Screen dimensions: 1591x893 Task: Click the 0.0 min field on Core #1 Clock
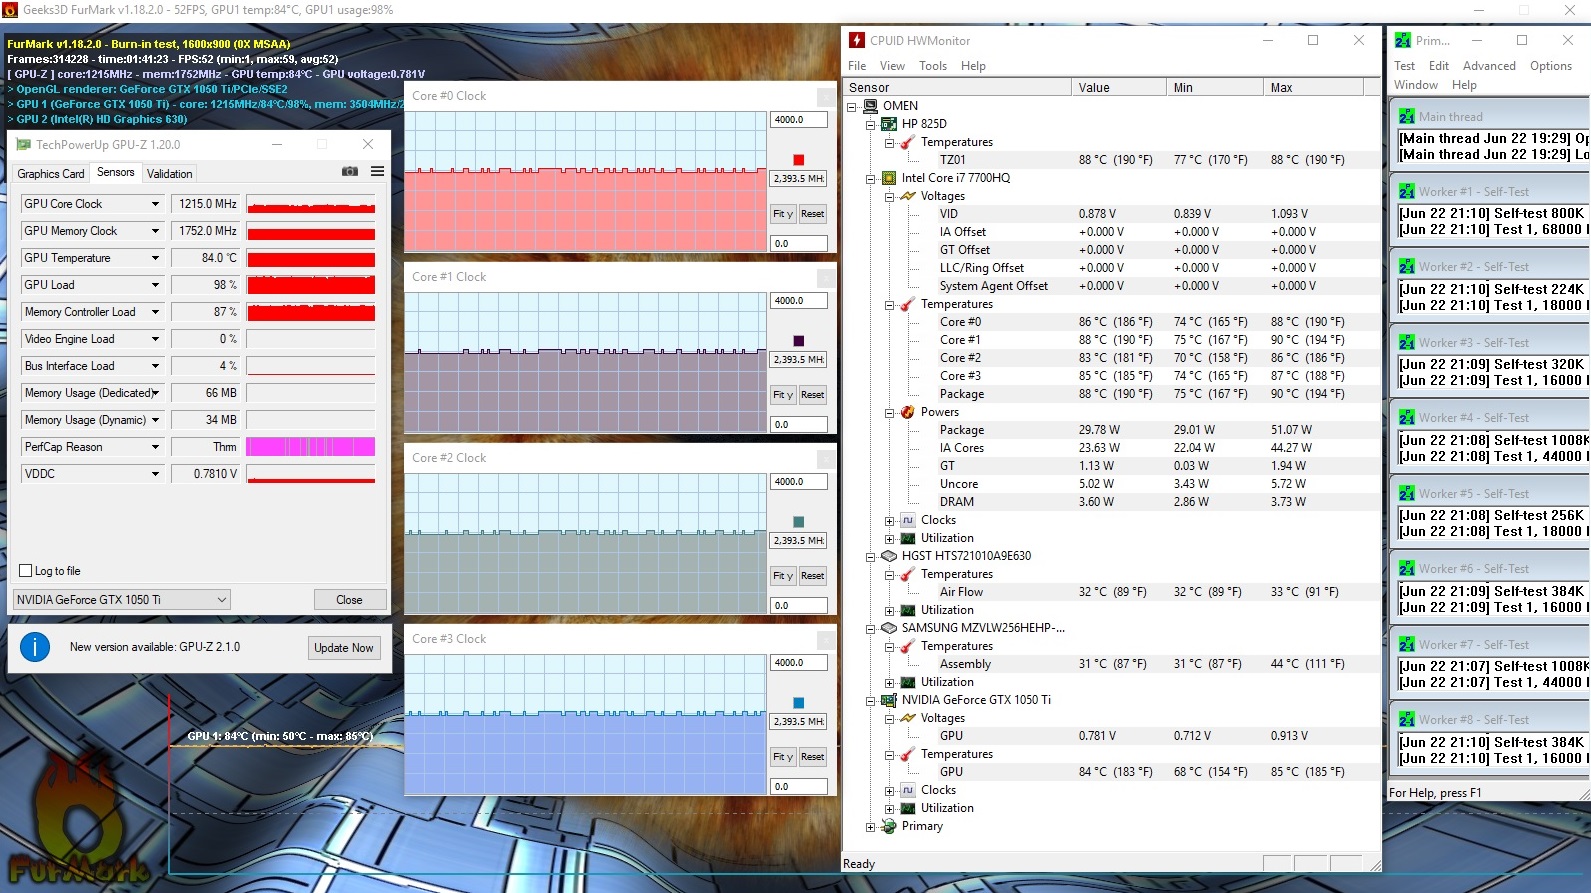(799, 425)
